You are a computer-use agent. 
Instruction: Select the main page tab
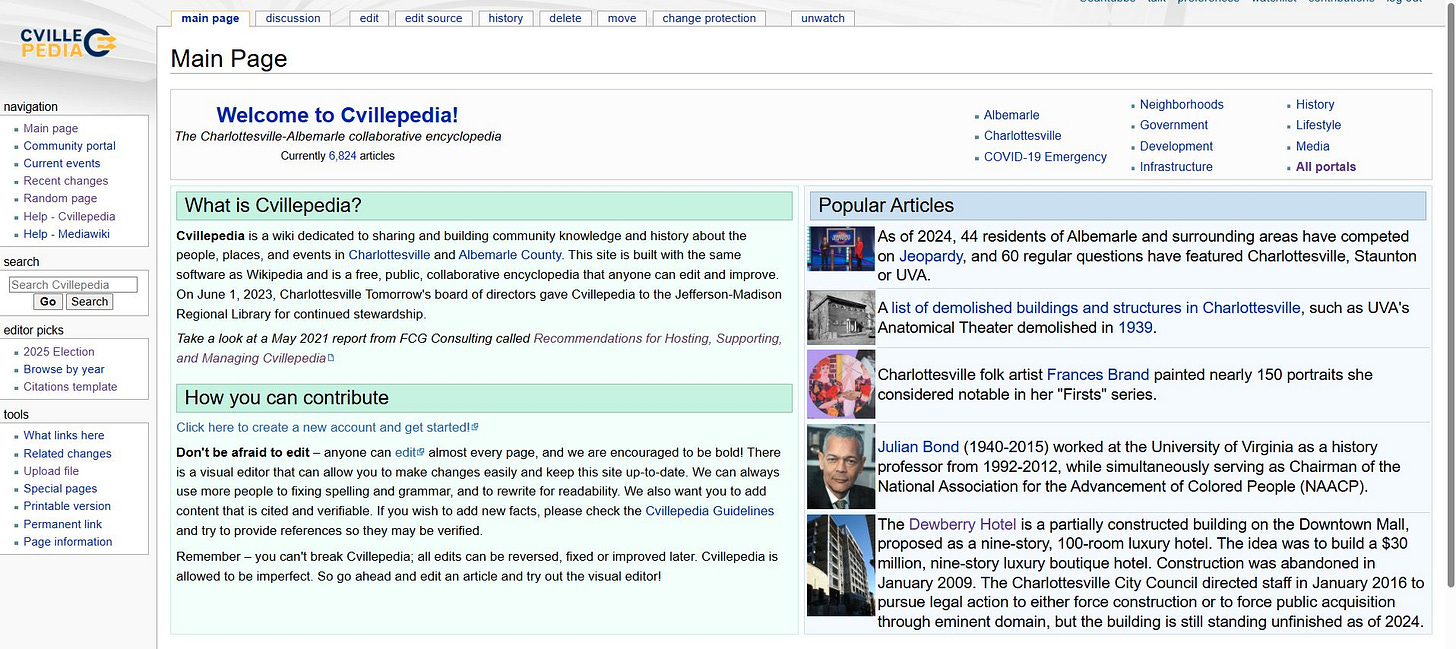[x=210, y=18]
